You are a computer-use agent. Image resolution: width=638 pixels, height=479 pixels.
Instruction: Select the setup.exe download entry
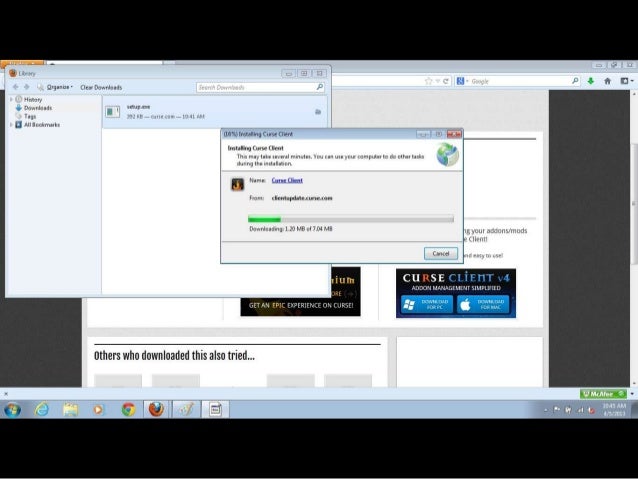click(215, 112)
